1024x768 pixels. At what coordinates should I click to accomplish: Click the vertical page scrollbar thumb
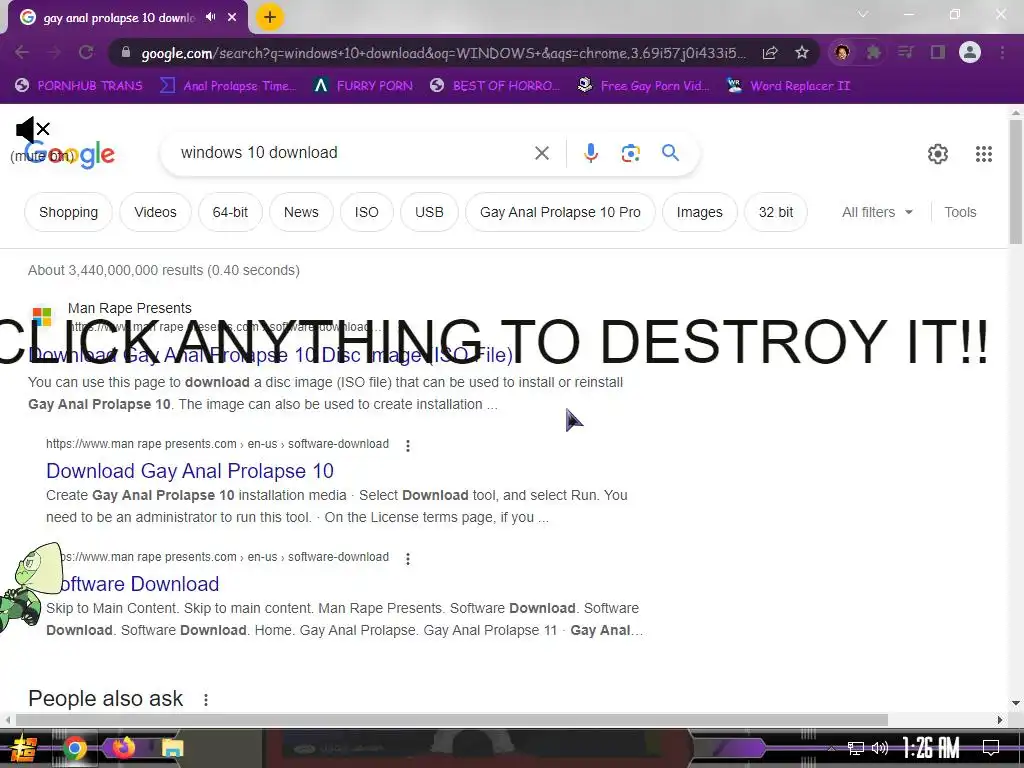[1016, 182]
